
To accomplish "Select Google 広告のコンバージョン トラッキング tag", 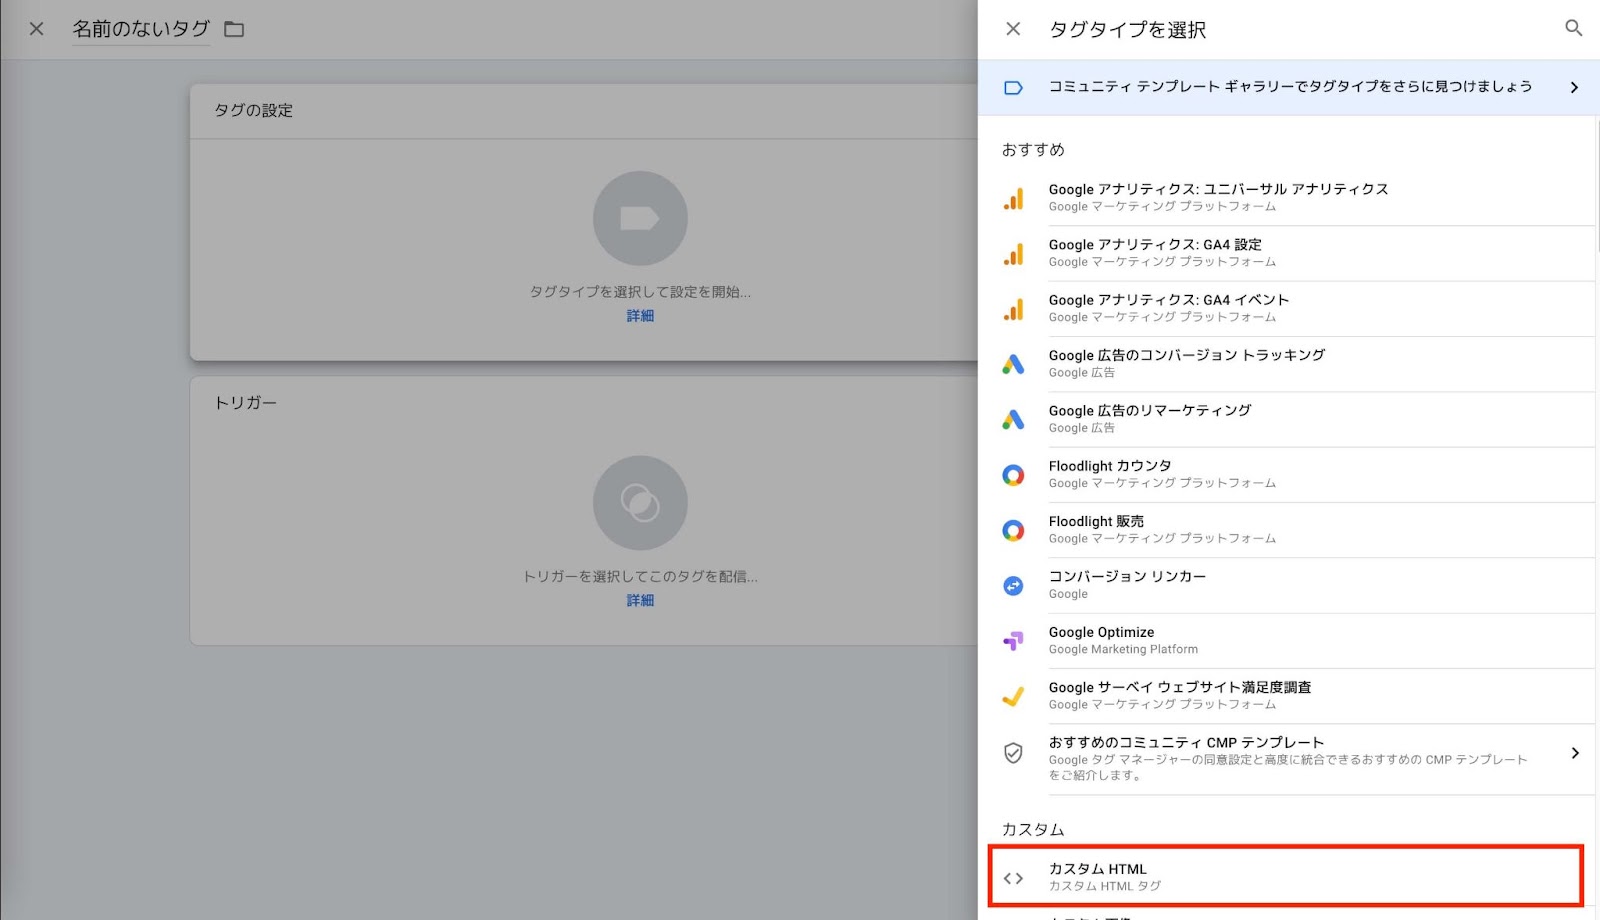I will (1288, 364).
